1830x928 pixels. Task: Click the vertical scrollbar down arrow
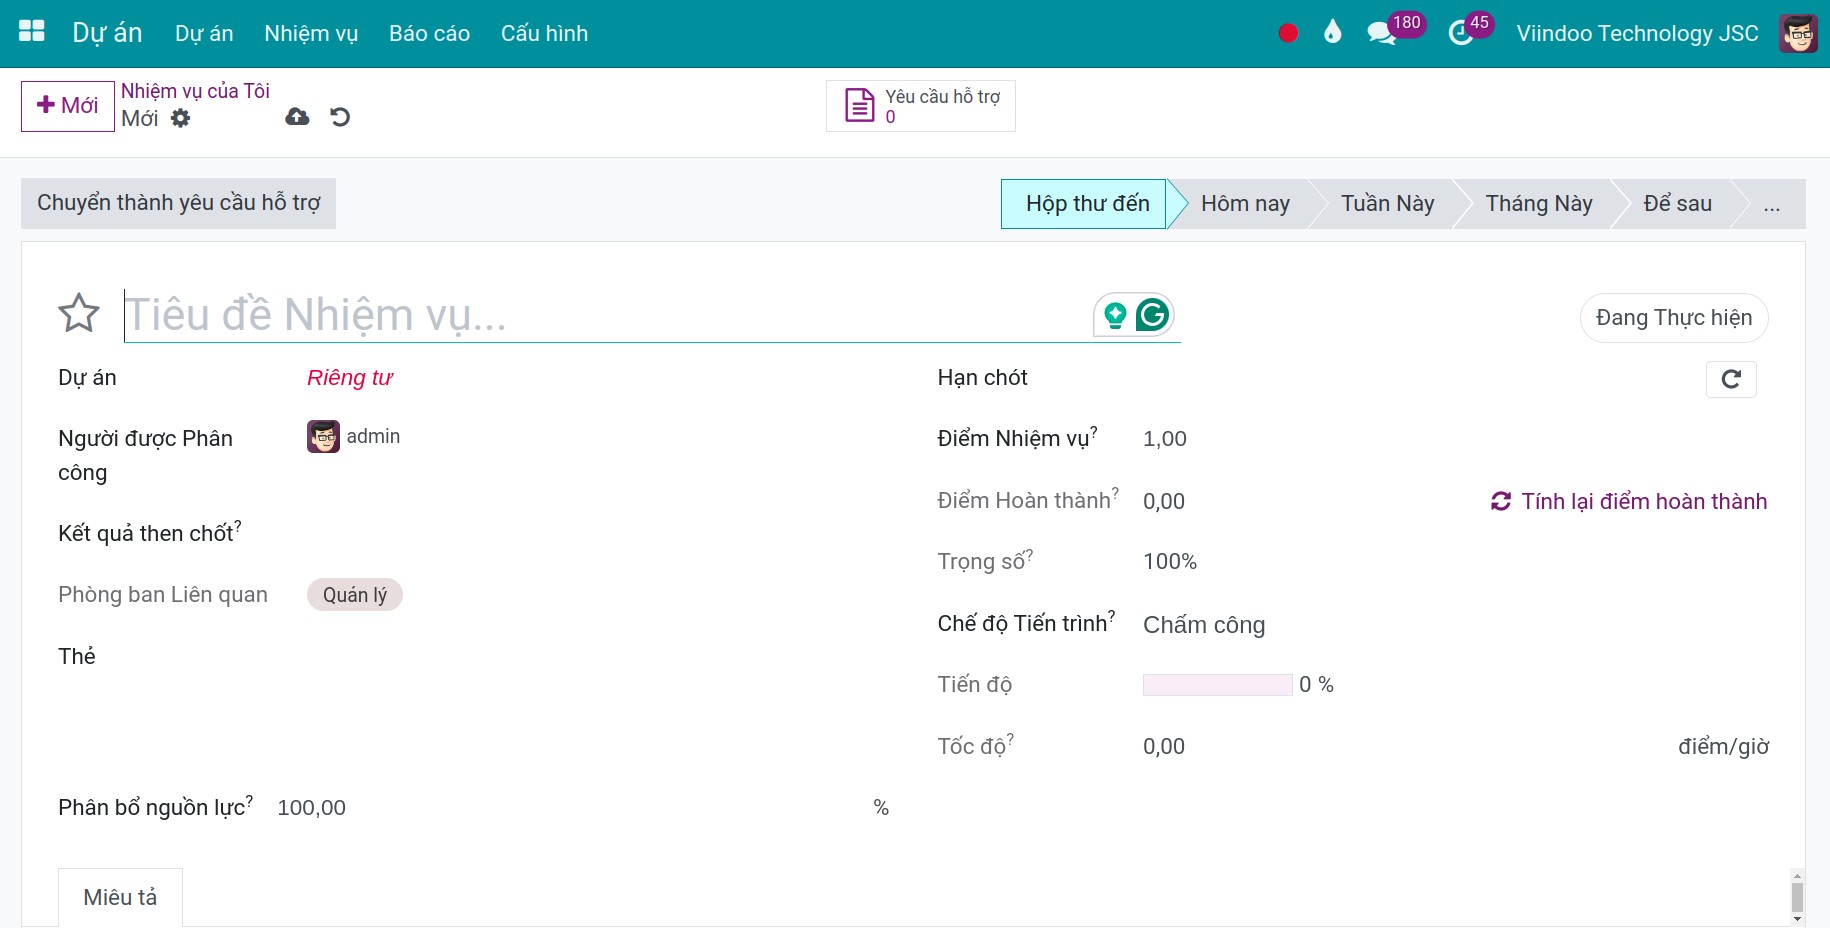[1797, 918]
